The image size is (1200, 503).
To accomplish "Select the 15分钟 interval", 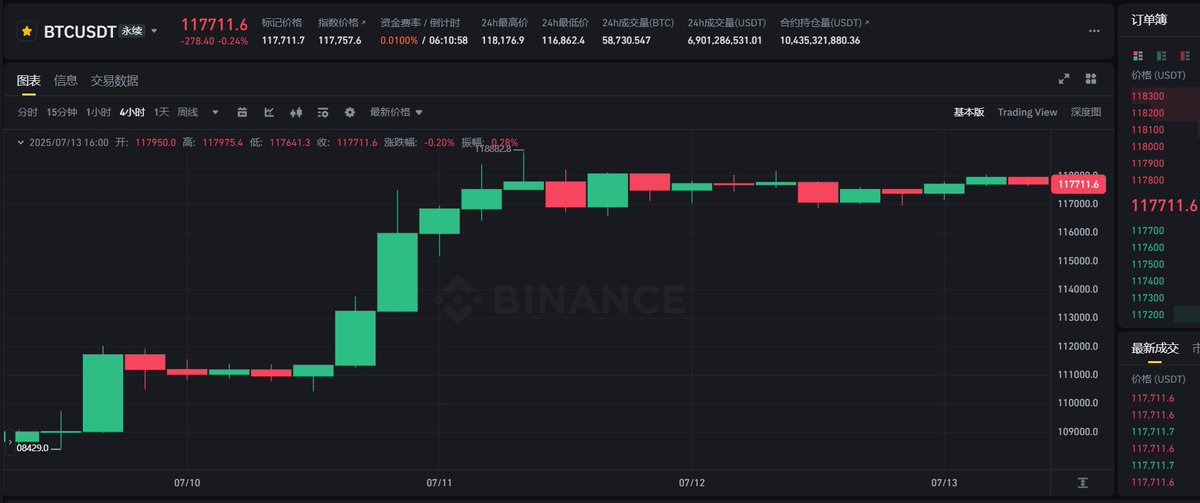I will tap(62, 112).
